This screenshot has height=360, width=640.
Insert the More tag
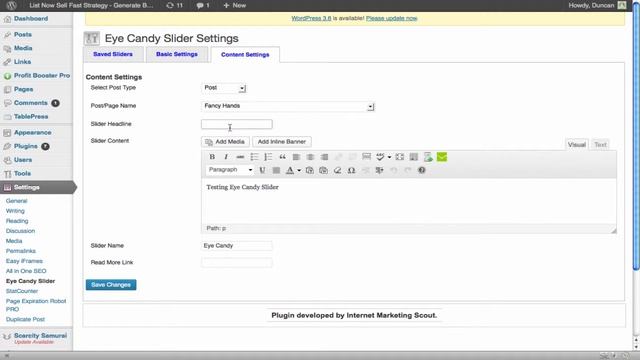pos(367,157)
